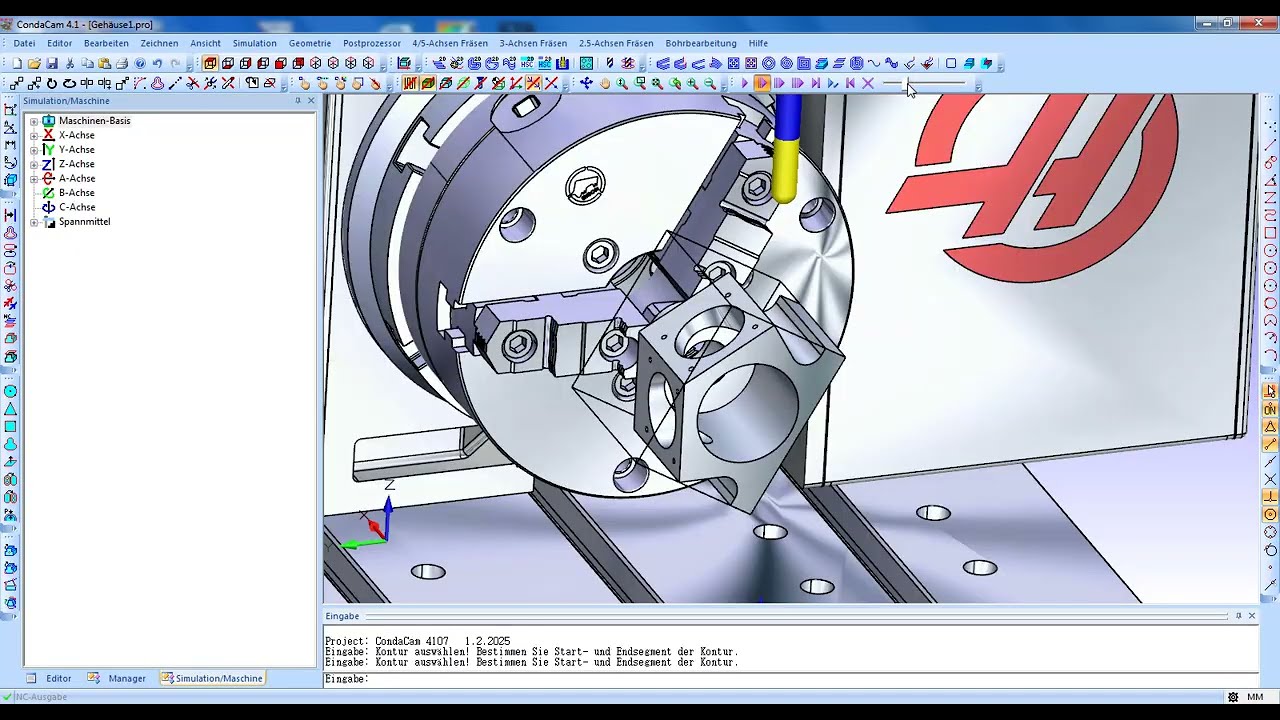The width and height of the screenshot is (1280, 720).
Task: Click the highlighted orange wireframe cube view icon
Action: click(210, 63)
